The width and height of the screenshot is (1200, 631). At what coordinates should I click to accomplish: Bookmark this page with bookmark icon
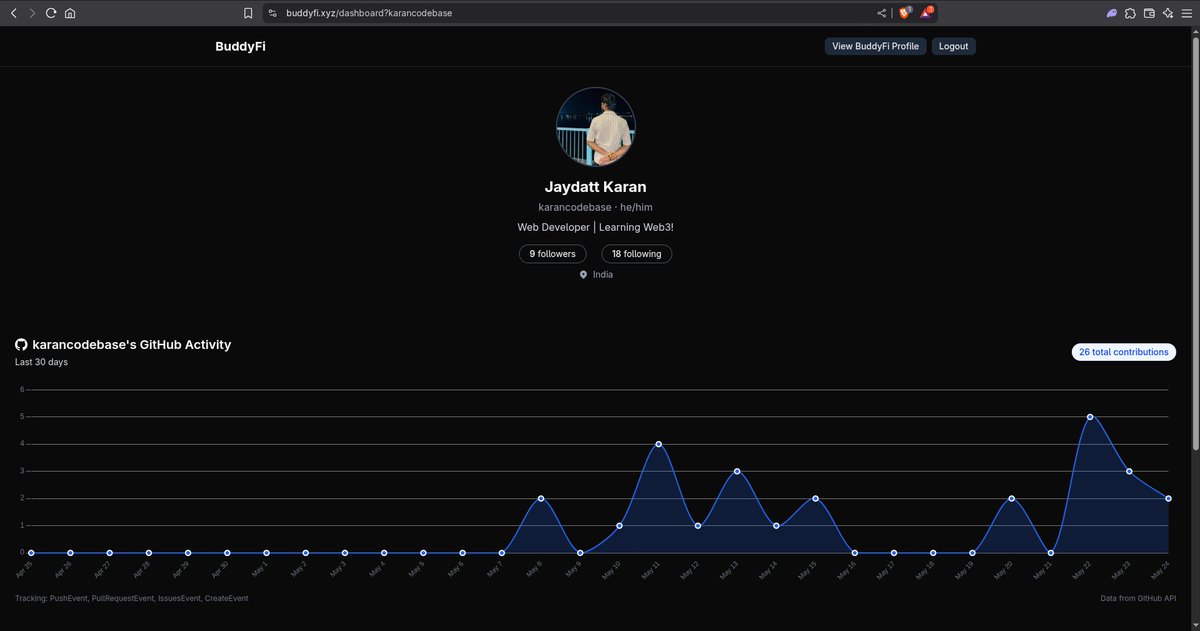click(248, 13)
